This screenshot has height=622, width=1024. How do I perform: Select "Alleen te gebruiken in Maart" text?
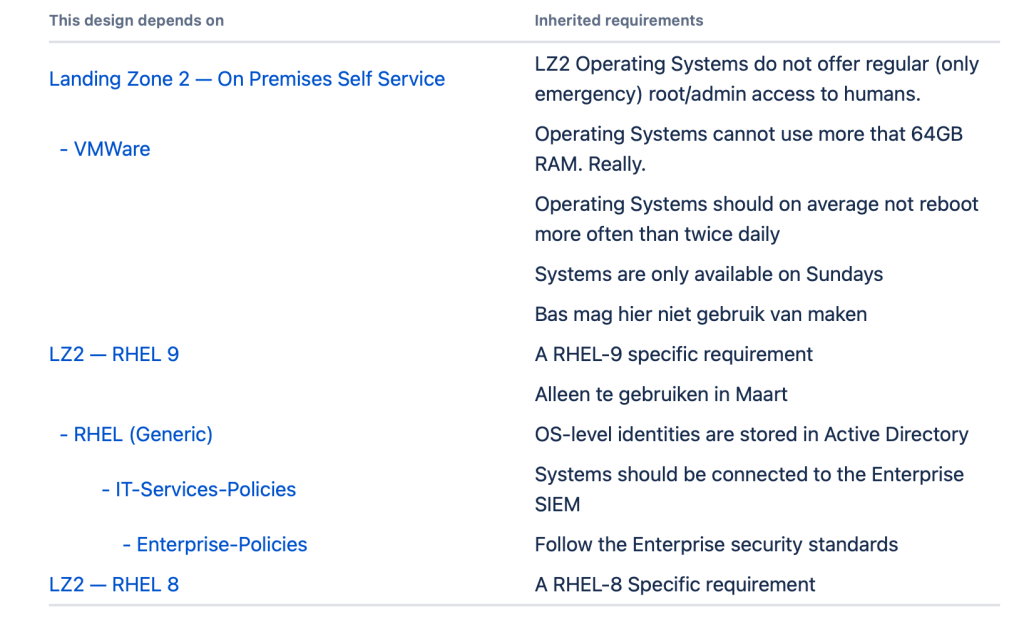point(661,394)
